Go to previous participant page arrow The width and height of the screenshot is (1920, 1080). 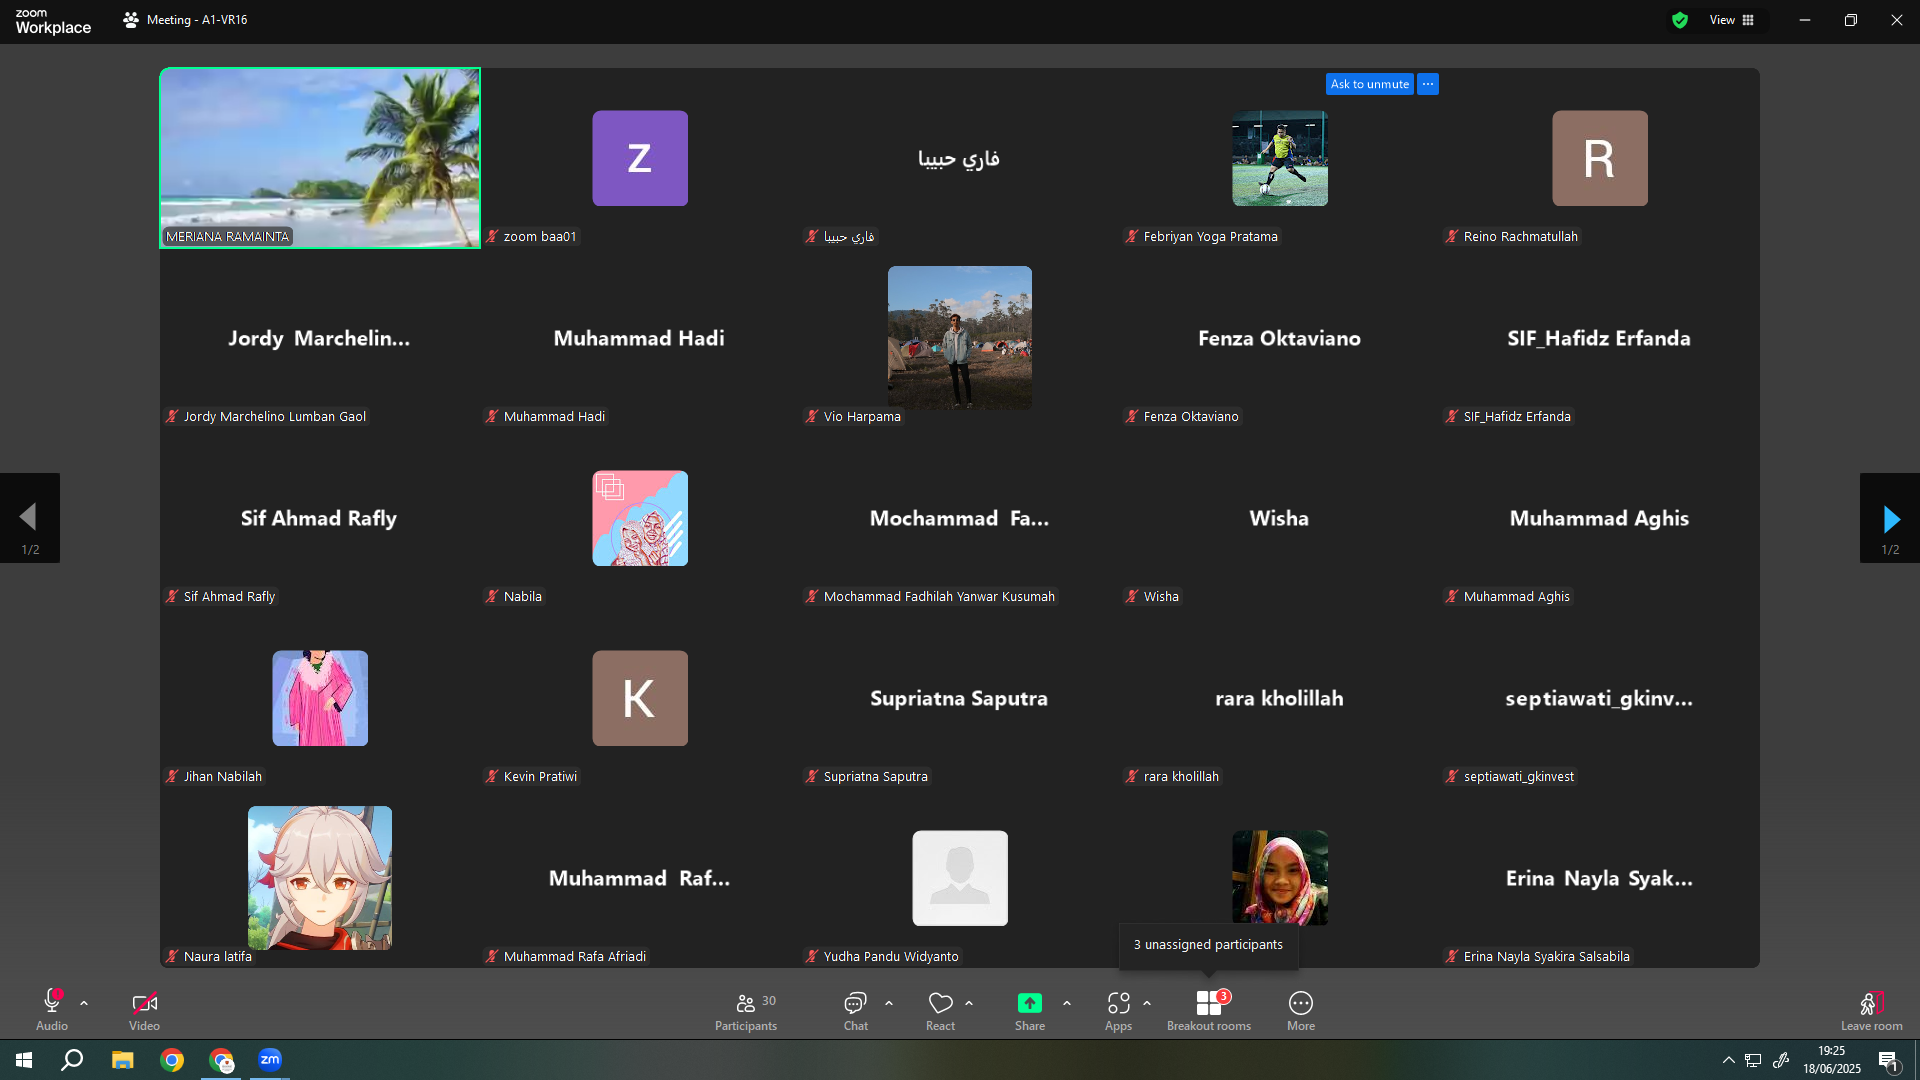[x=30, y=518]
